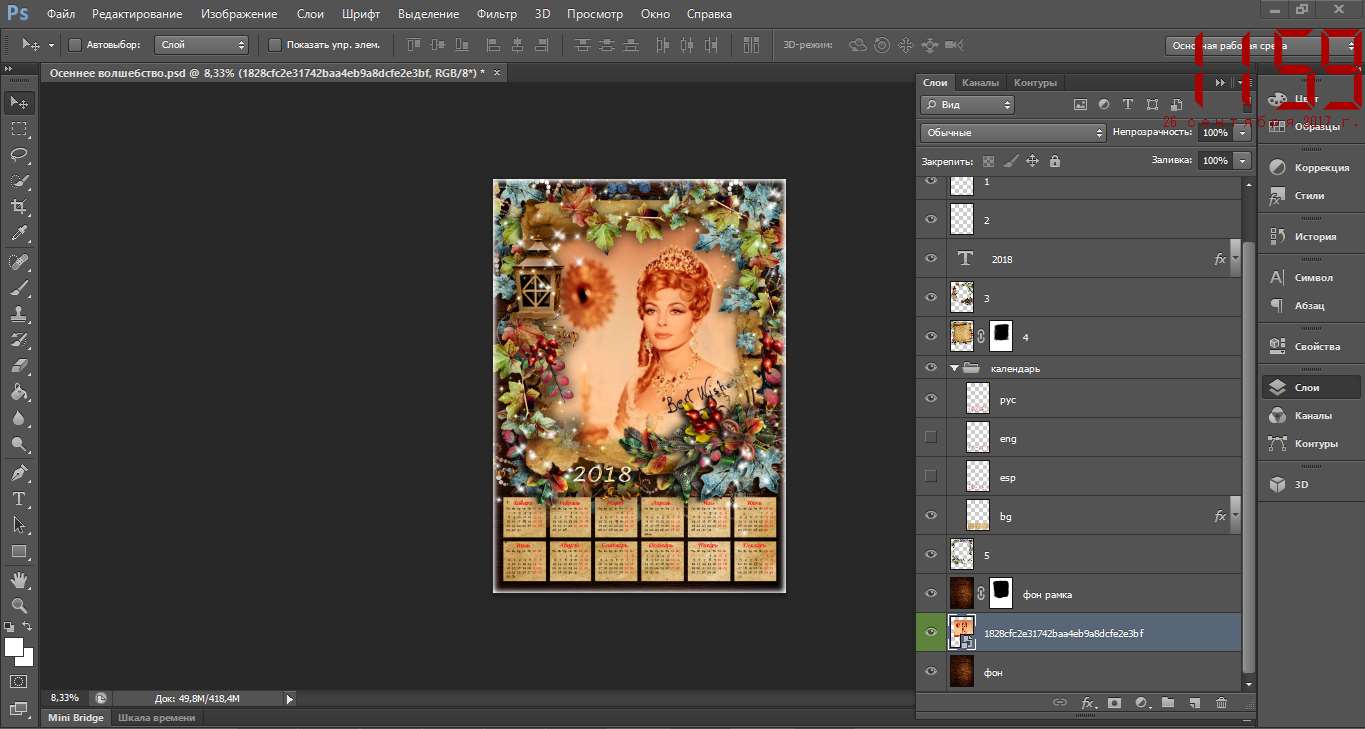Select the Eraser tool
Screen dimensions: 1365x729
(19, 366)
